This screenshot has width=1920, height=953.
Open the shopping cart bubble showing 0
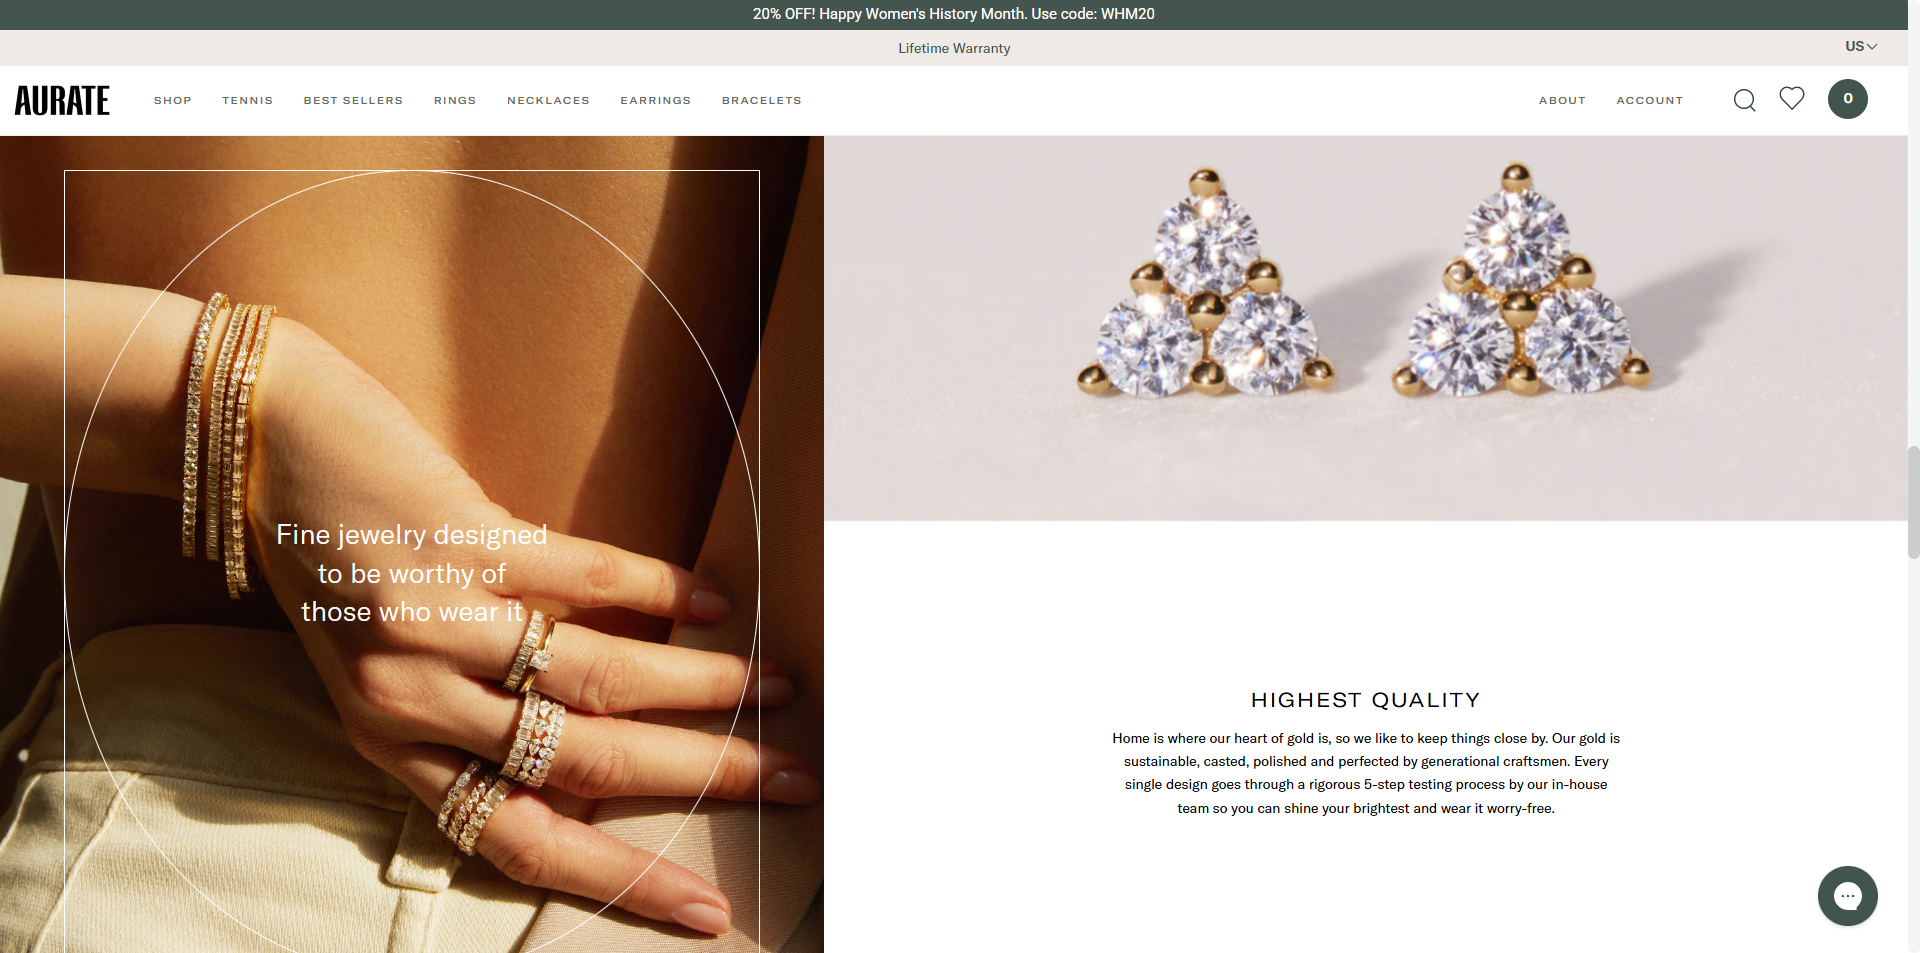click(1847, 99)
